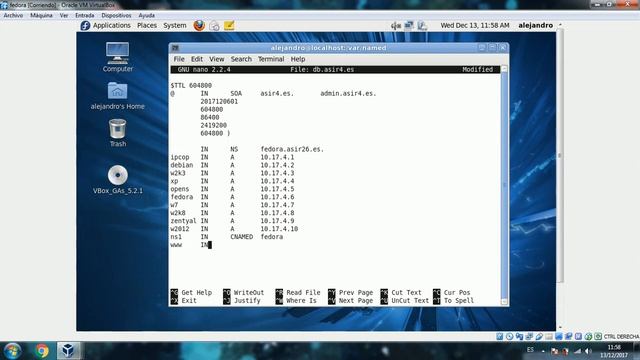
Task: Click the terminal vertical scrollbar
Action: click(504, 185)
